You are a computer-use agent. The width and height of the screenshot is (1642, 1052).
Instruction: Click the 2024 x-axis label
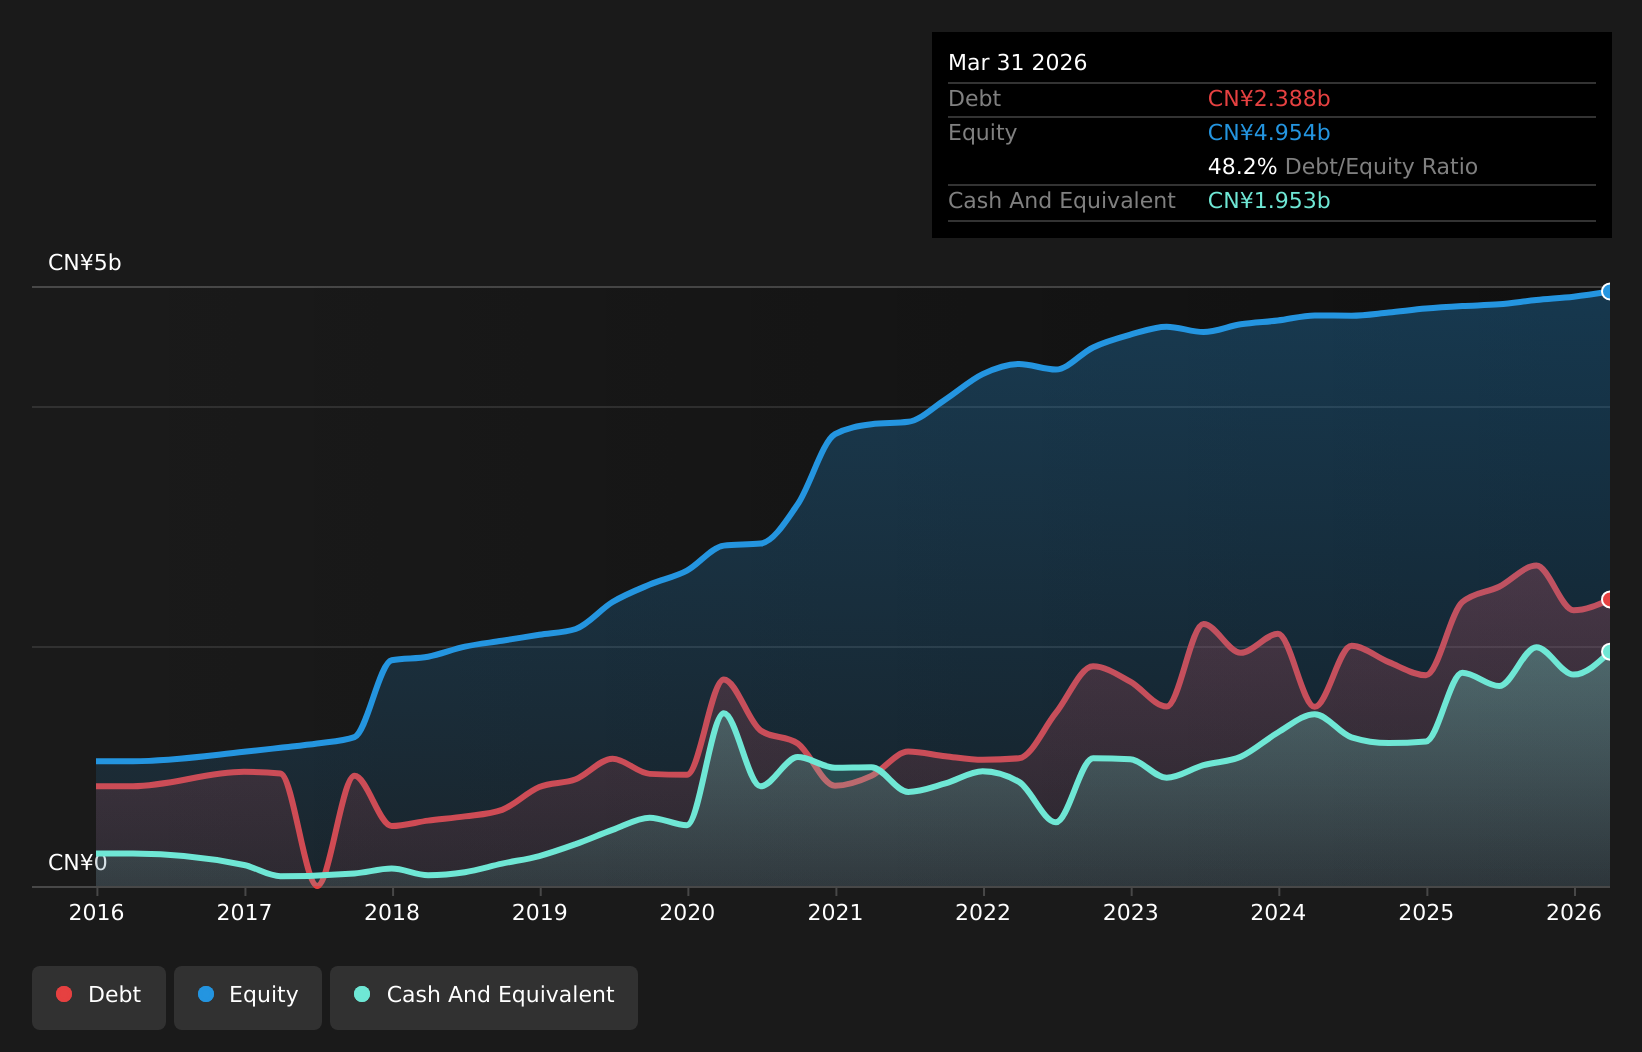click(x=1279, y=912)
